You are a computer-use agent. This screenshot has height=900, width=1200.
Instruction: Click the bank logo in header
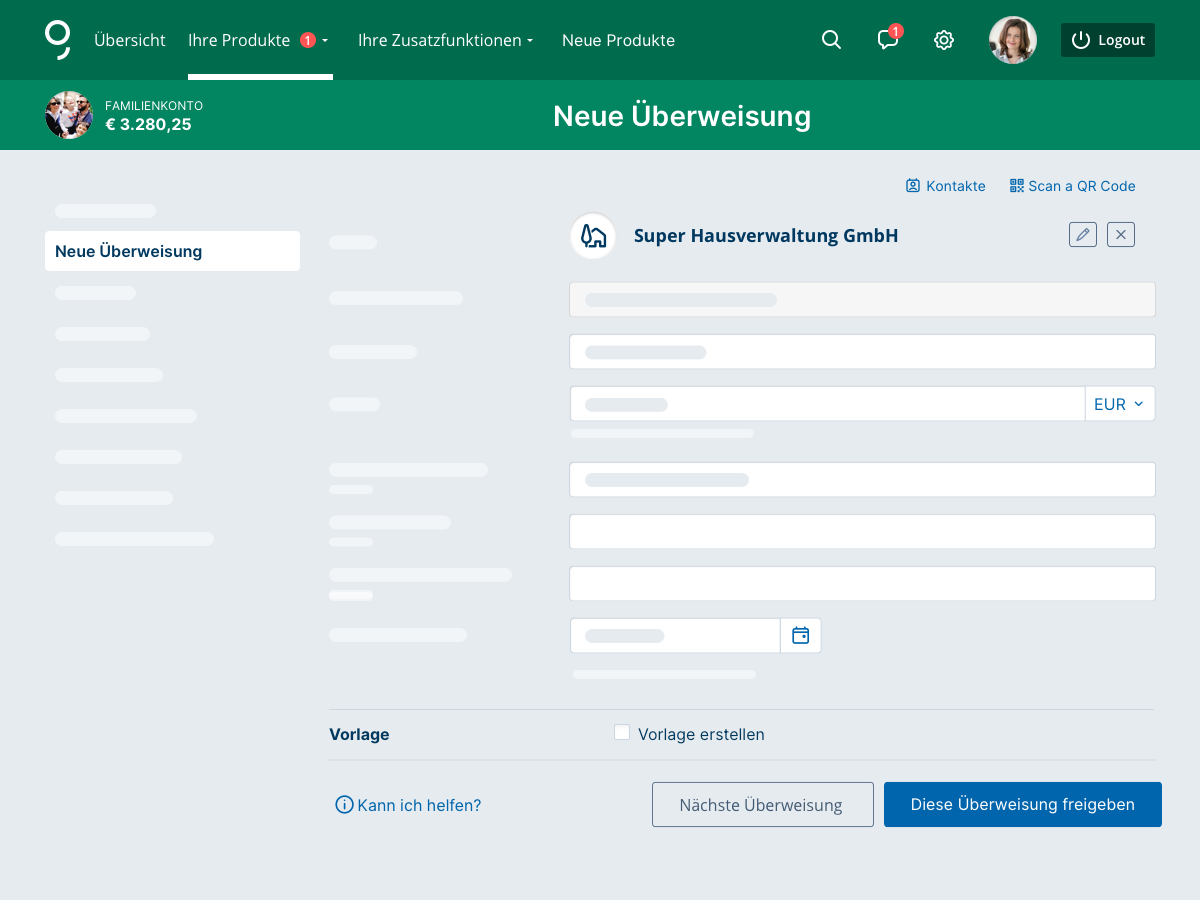coord(58,40)
